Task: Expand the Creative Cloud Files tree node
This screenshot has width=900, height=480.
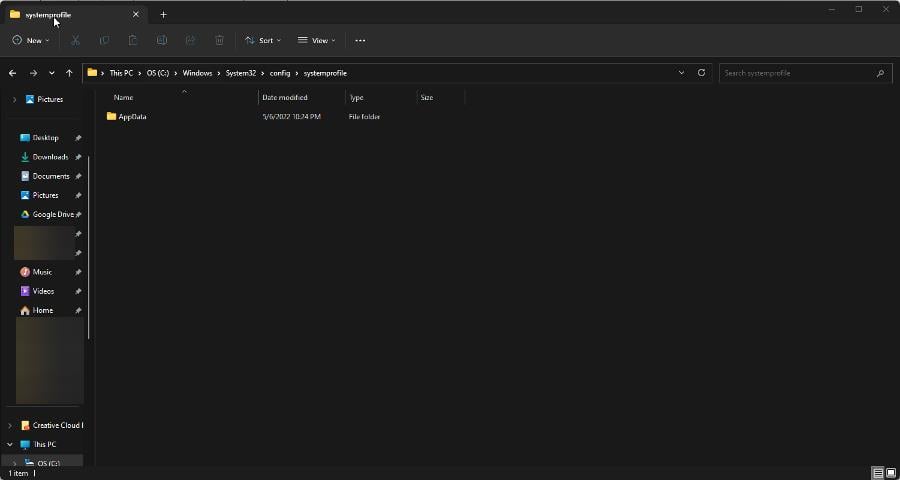Action: [10, 425]
